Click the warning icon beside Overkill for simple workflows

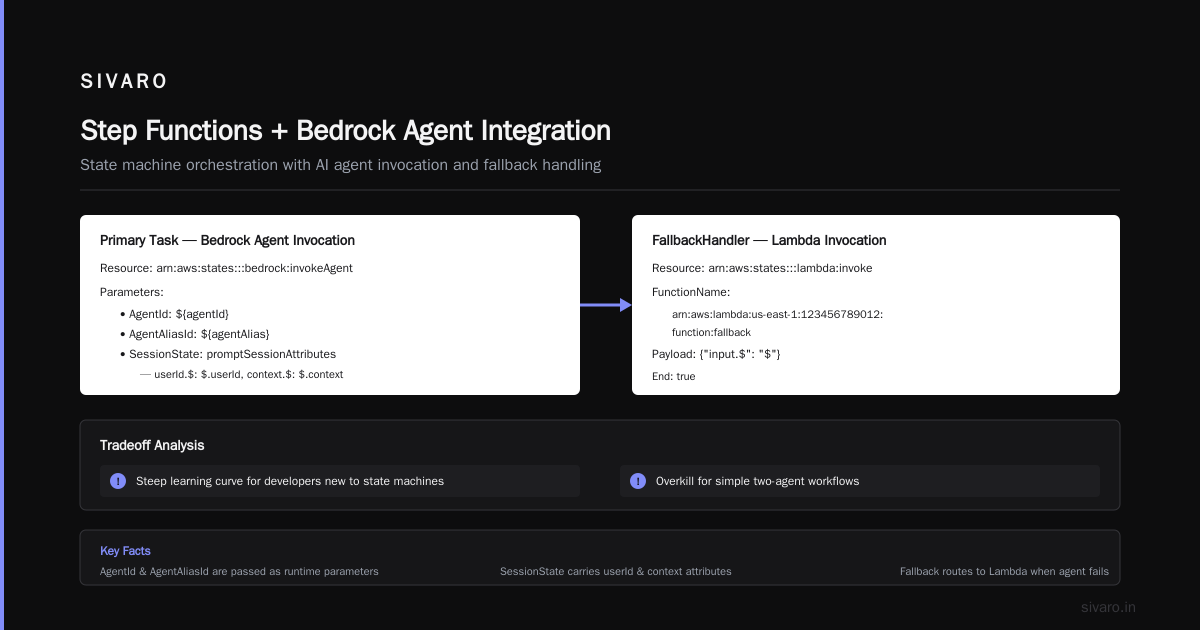coord(638,481)
